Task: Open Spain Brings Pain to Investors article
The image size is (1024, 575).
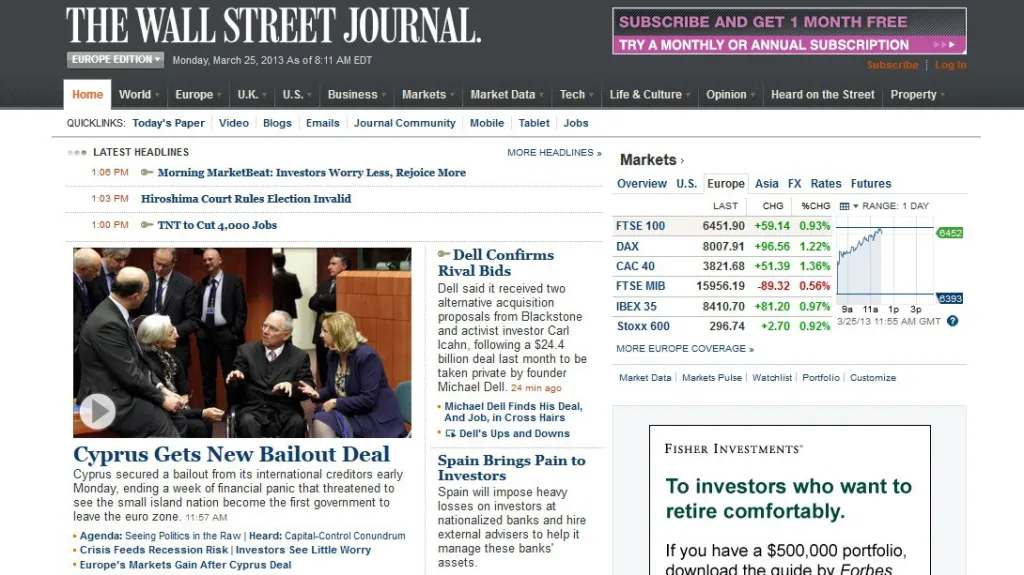Action: (511, 468)
